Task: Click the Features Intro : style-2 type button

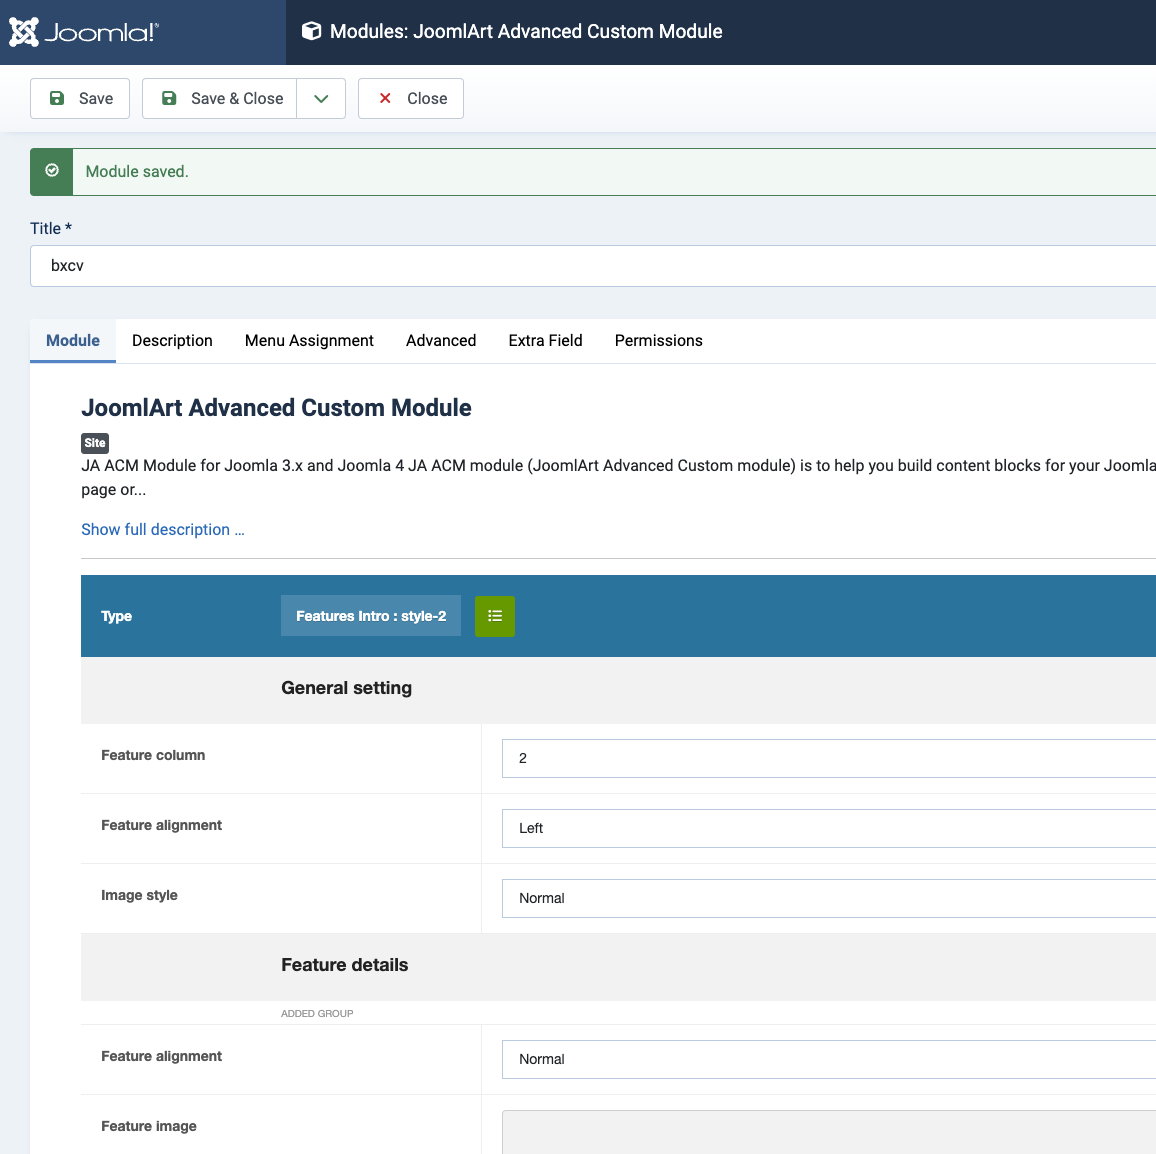Action: (x=371, y=616)
